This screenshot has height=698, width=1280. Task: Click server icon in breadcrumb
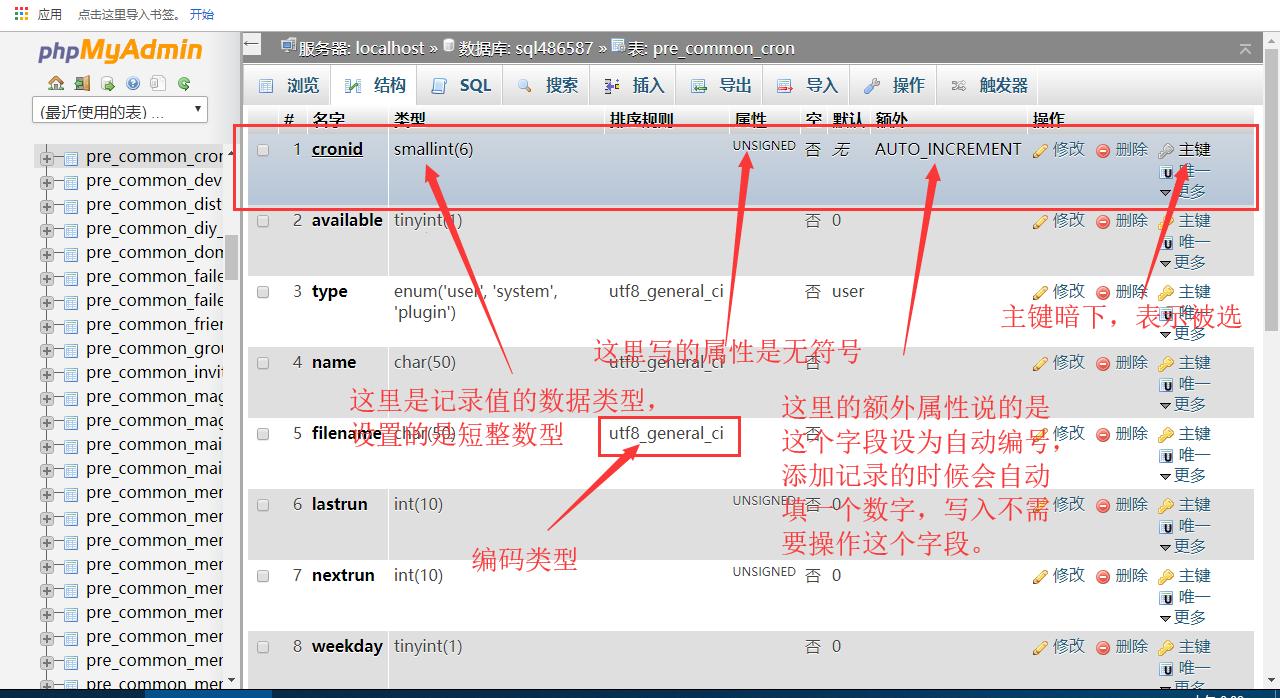coord(288,46)
